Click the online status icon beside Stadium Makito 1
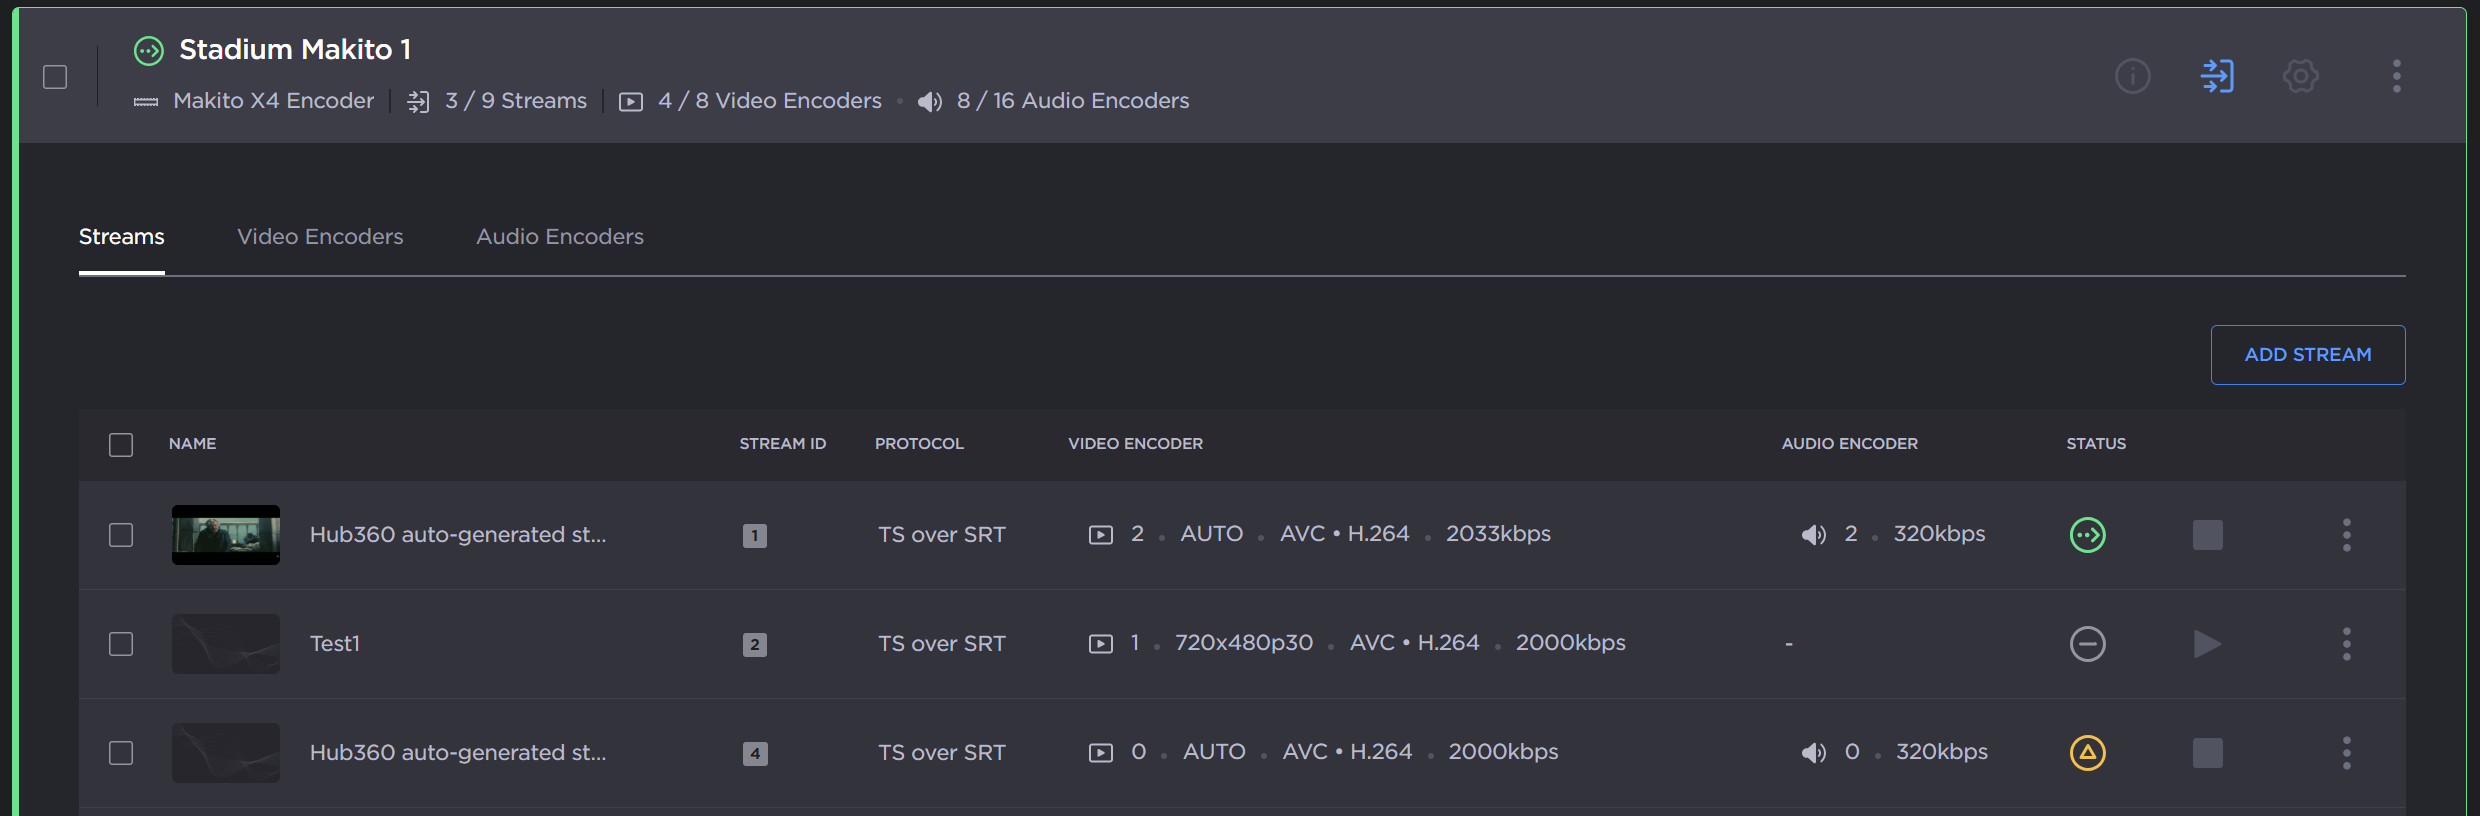Image resolution: width=2480 pixels, height=816 pixels. coord(149,51)
